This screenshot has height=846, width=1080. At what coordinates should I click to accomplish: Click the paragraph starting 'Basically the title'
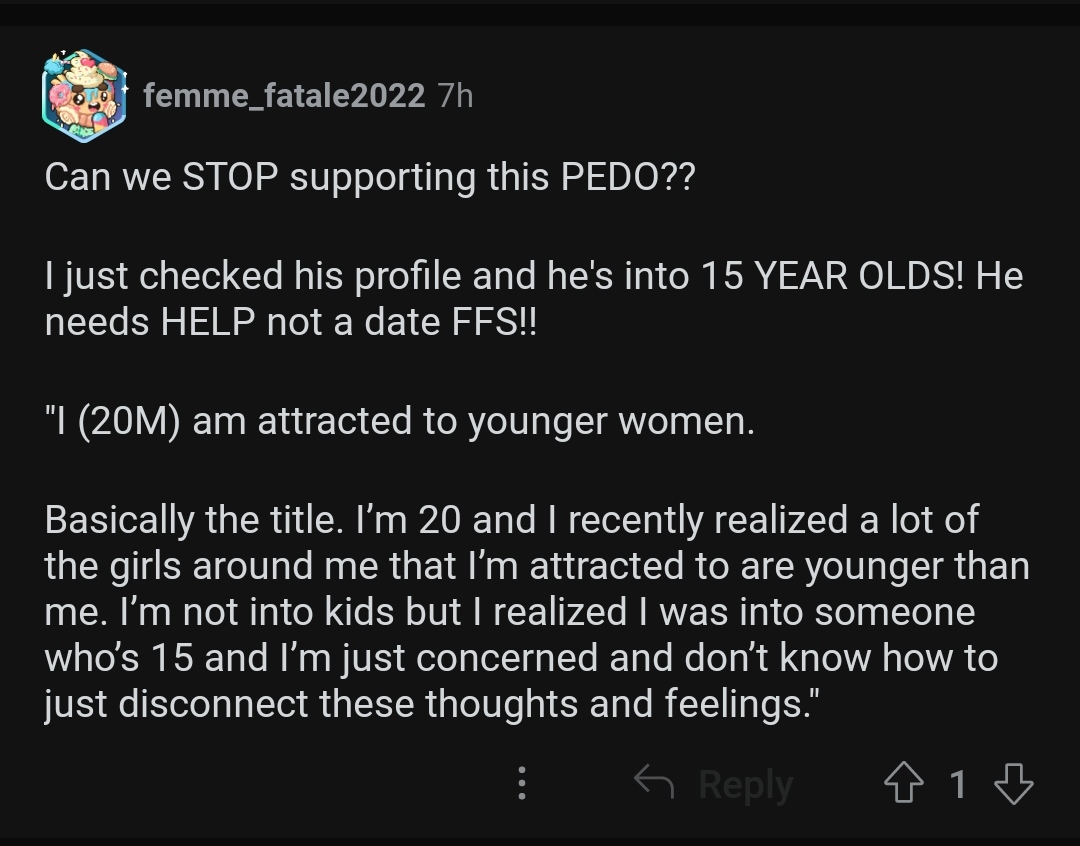(537, 612)
